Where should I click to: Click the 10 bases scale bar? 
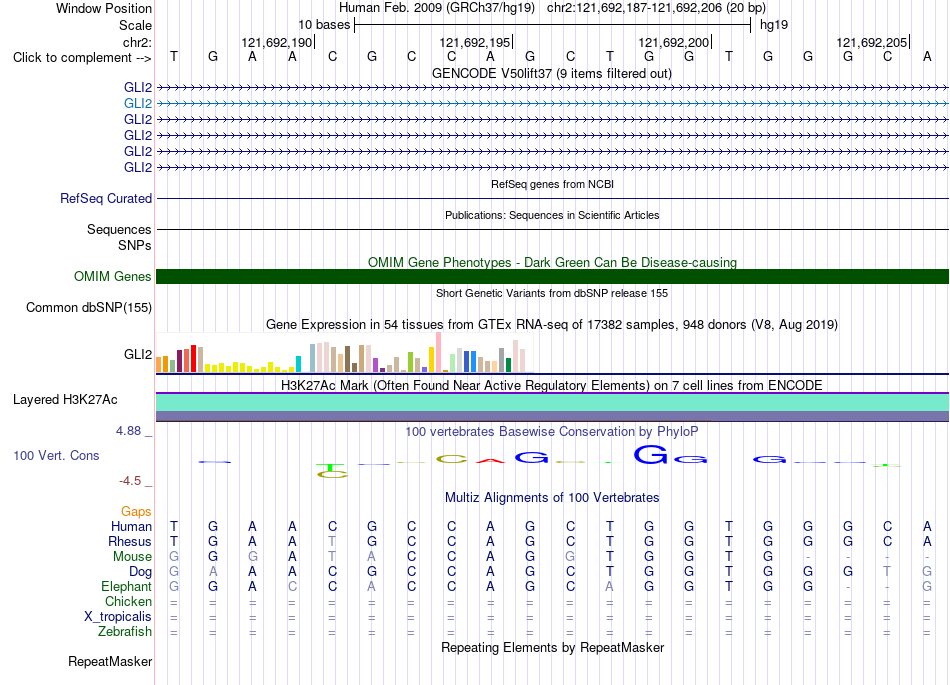tap(553, 25)
